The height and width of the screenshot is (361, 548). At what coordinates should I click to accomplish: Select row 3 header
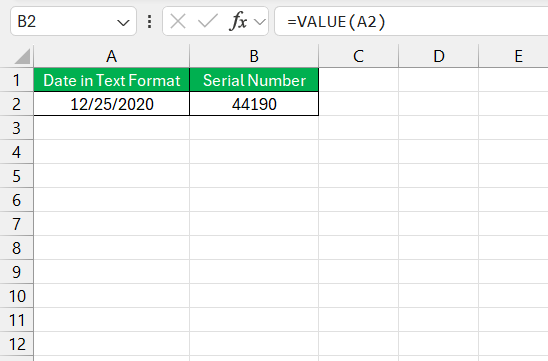pyautogui.click(x=16, y=128)
